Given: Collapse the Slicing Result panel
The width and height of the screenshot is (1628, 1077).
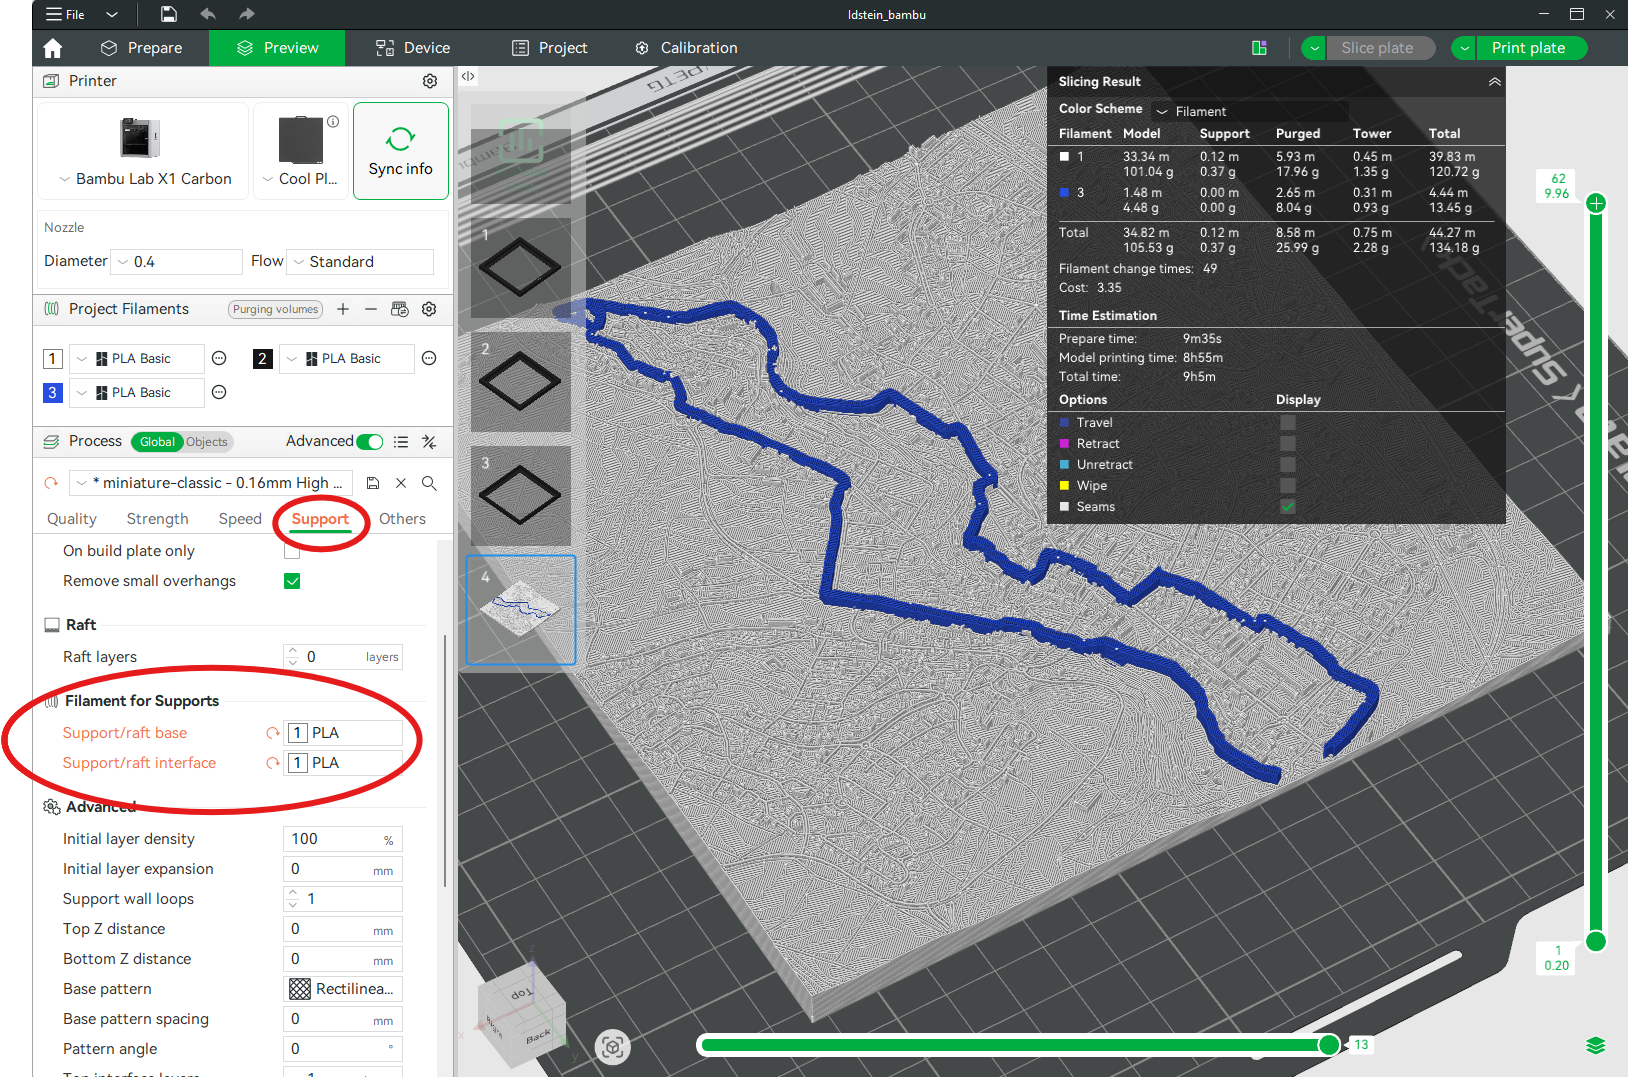Looking at the screenshot, I should pyautogui.click(x=1495, y=82).
